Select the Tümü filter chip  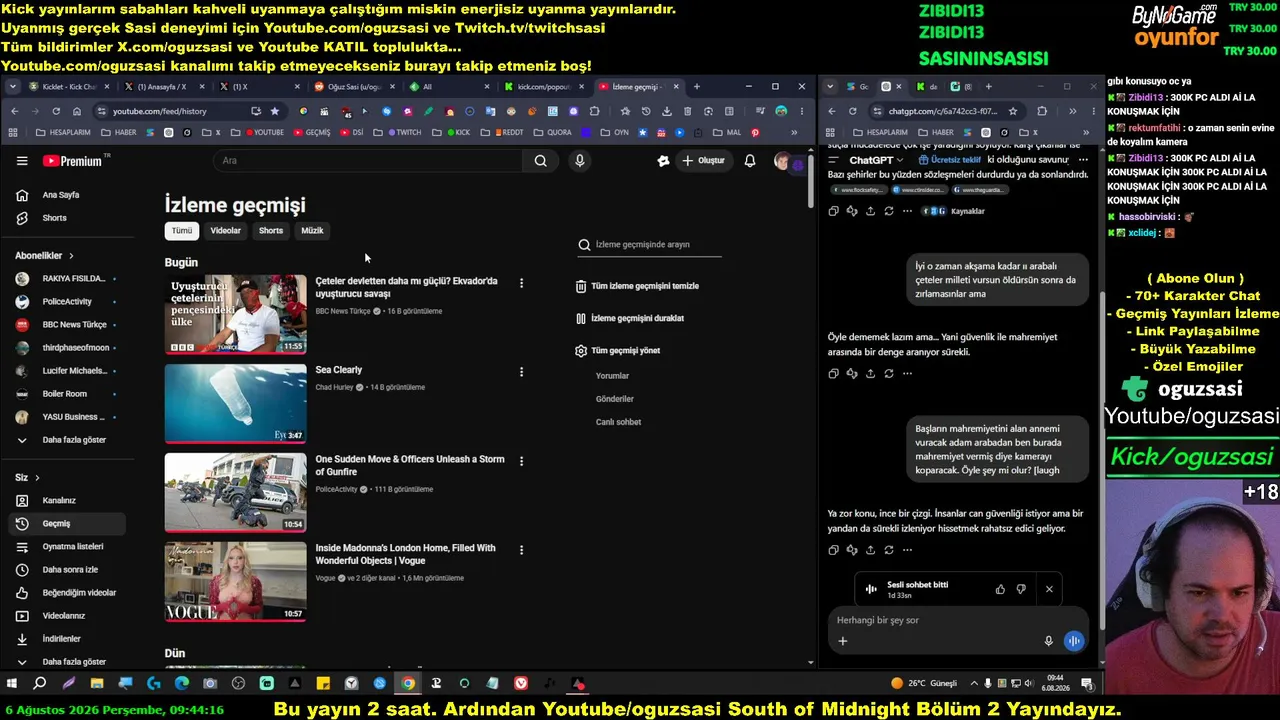click(181, 231)
